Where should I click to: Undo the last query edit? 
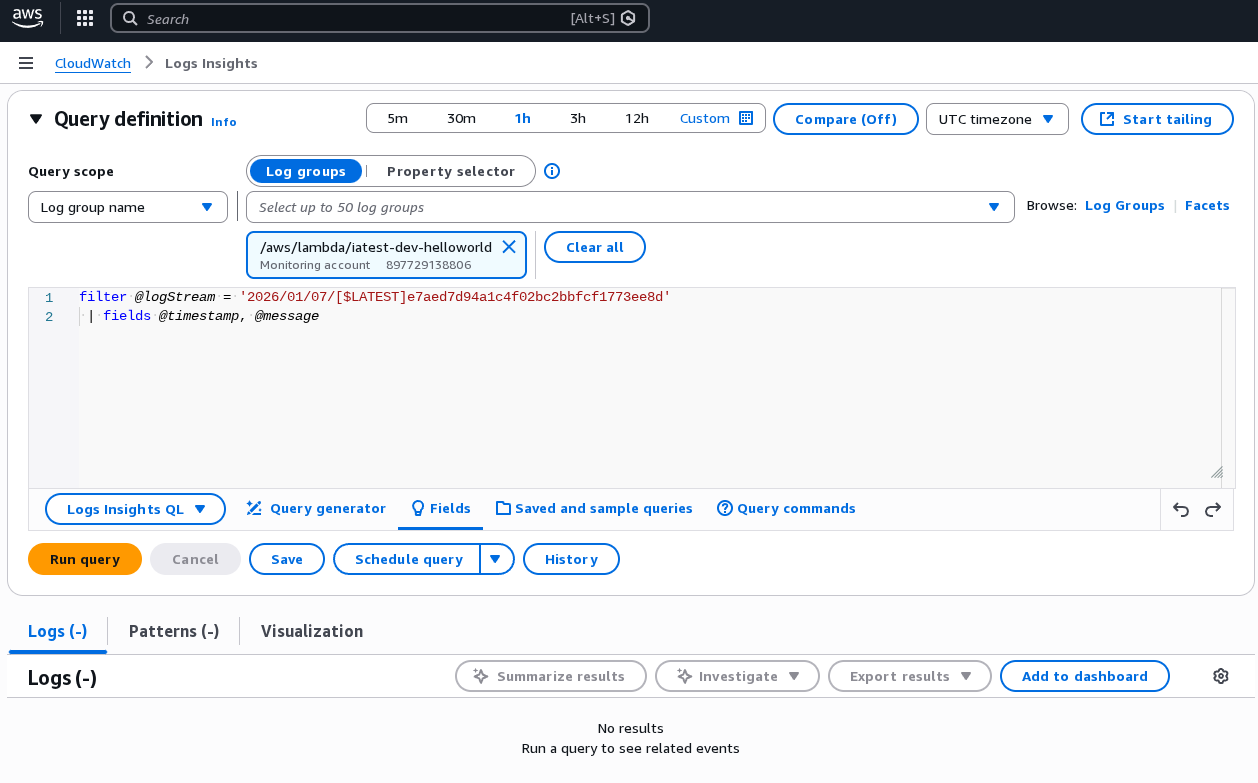pyautogui.click(x=1181, y=510)
